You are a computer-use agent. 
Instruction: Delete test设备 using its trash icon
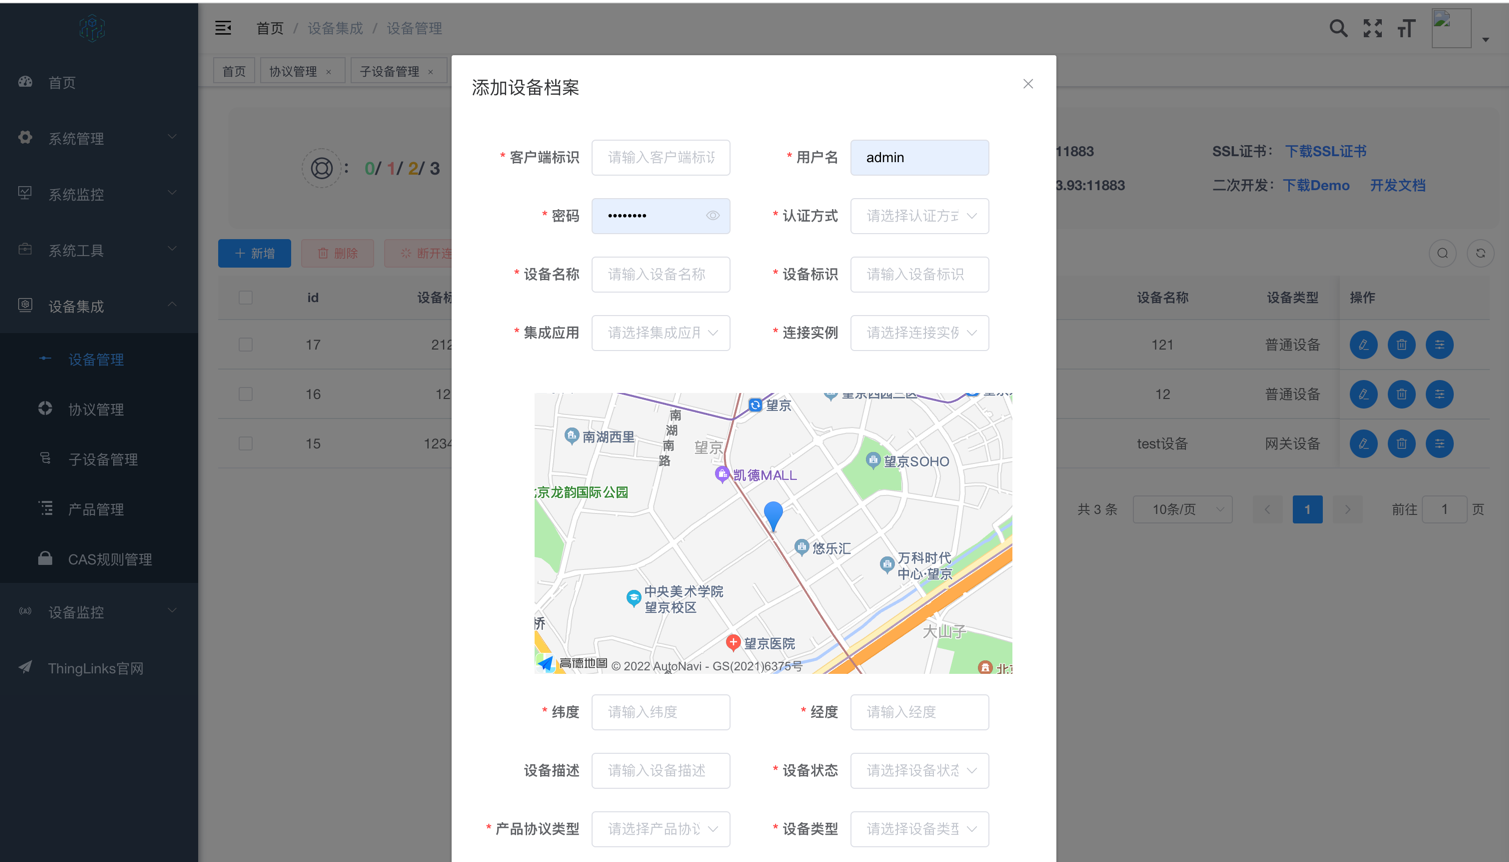(x=1401, y=443)
